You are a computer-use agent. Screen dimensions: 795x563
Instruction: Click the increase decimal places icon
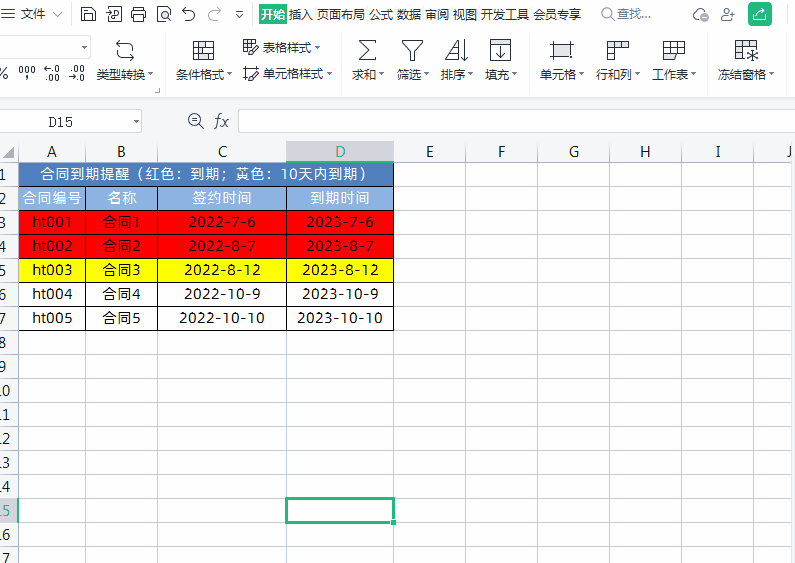click(x=52, y=73)
